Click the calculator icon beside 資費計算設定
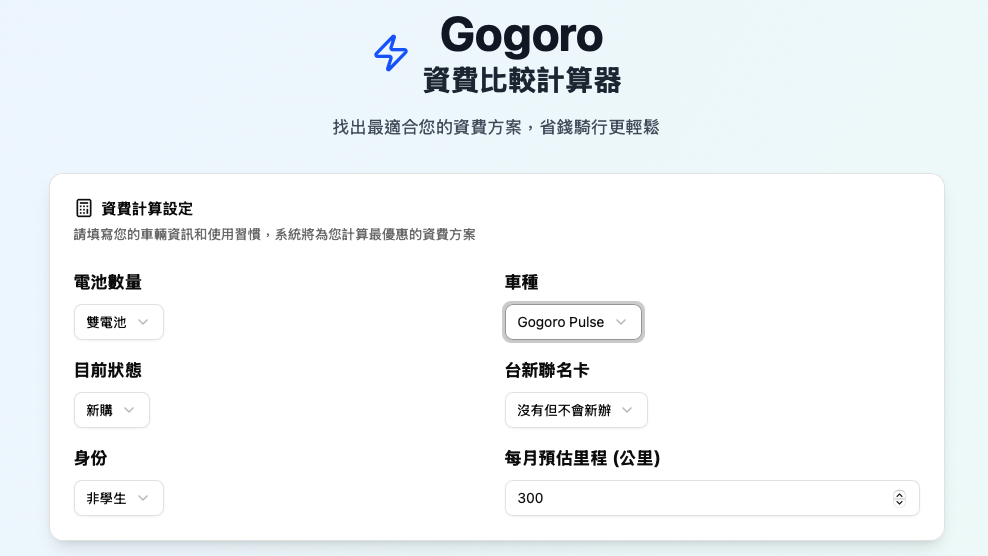Image resolution: width=988 pixels, height=556 pixels. (x=84, y=208)
